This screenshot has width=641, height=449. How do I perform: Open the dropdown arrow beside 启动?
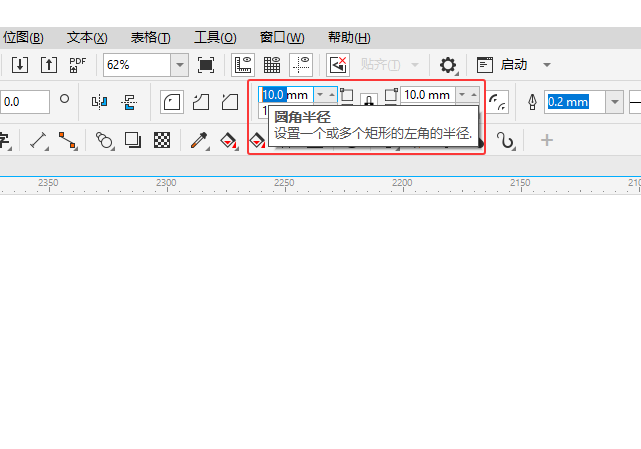pyautogui.click(x=547, y=65)
